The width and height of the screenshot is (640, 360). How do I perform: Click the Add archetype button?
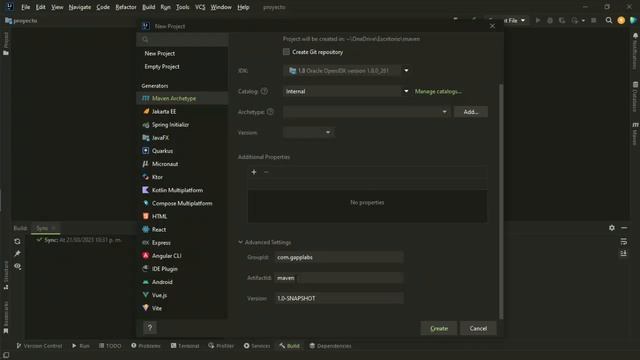471,111
